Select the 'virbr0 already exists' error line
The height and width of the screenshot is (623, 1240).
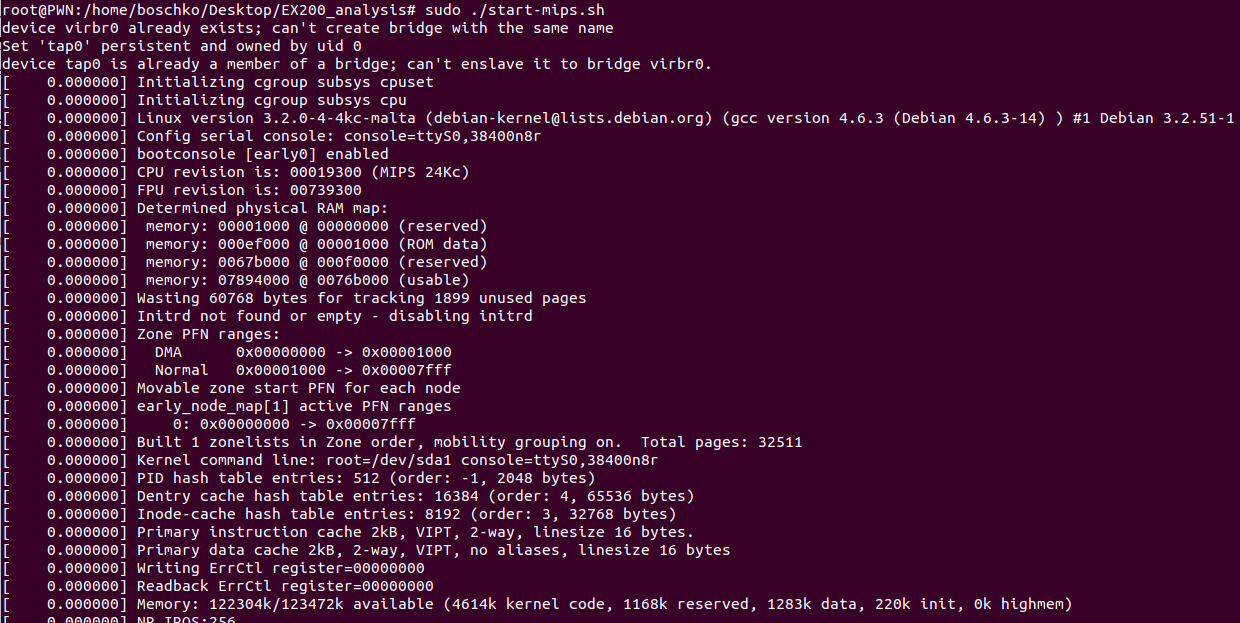click(x=308, y=28)
